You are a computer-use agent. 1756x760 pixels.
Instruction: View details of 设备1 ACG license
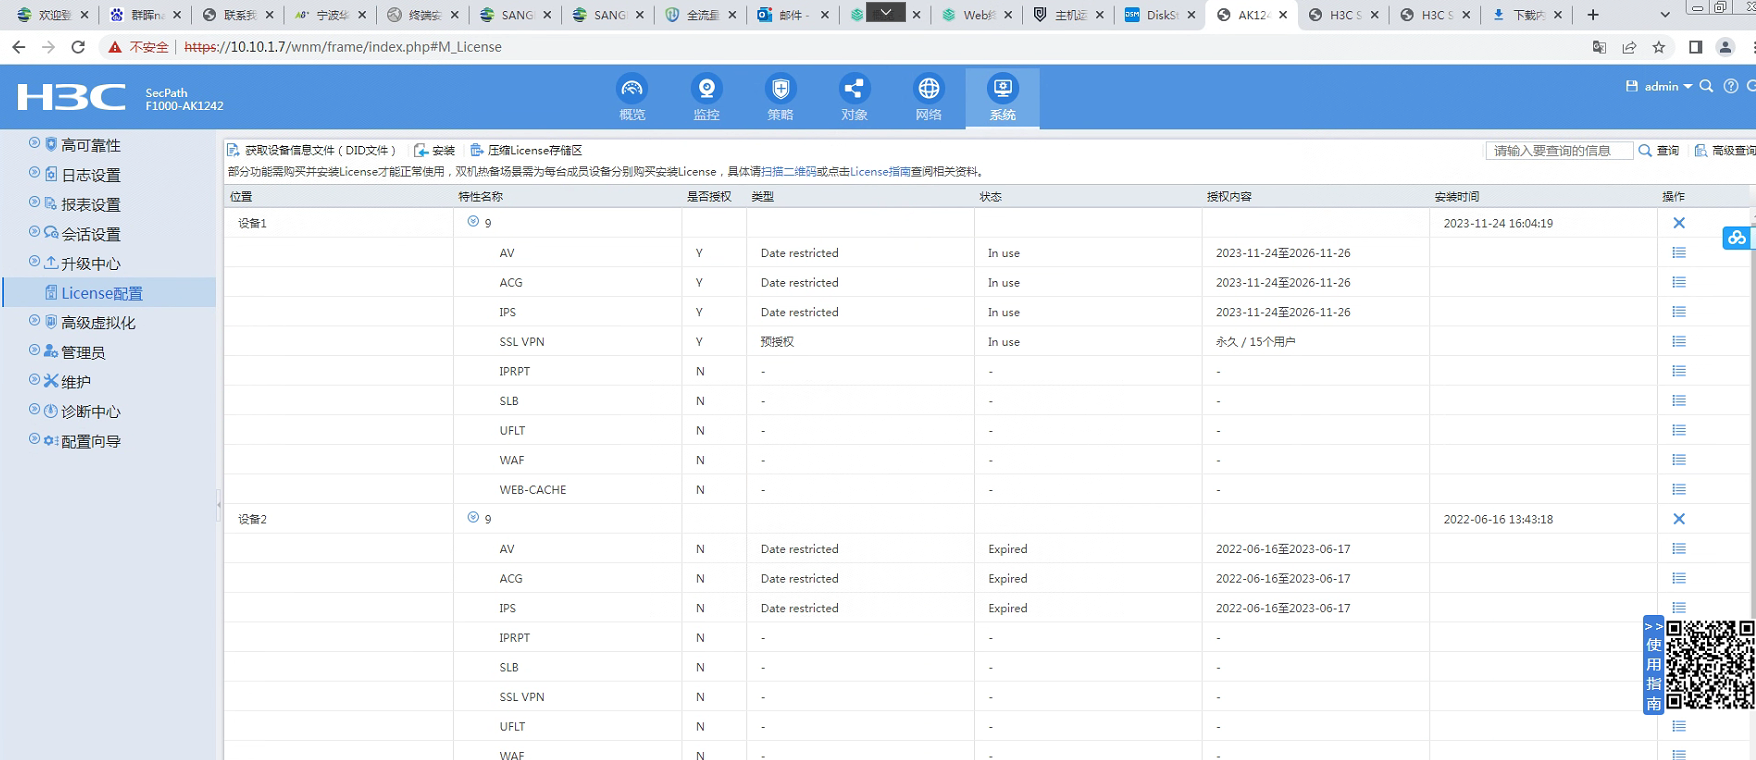pyautogui.click(x=1679, y=282)
